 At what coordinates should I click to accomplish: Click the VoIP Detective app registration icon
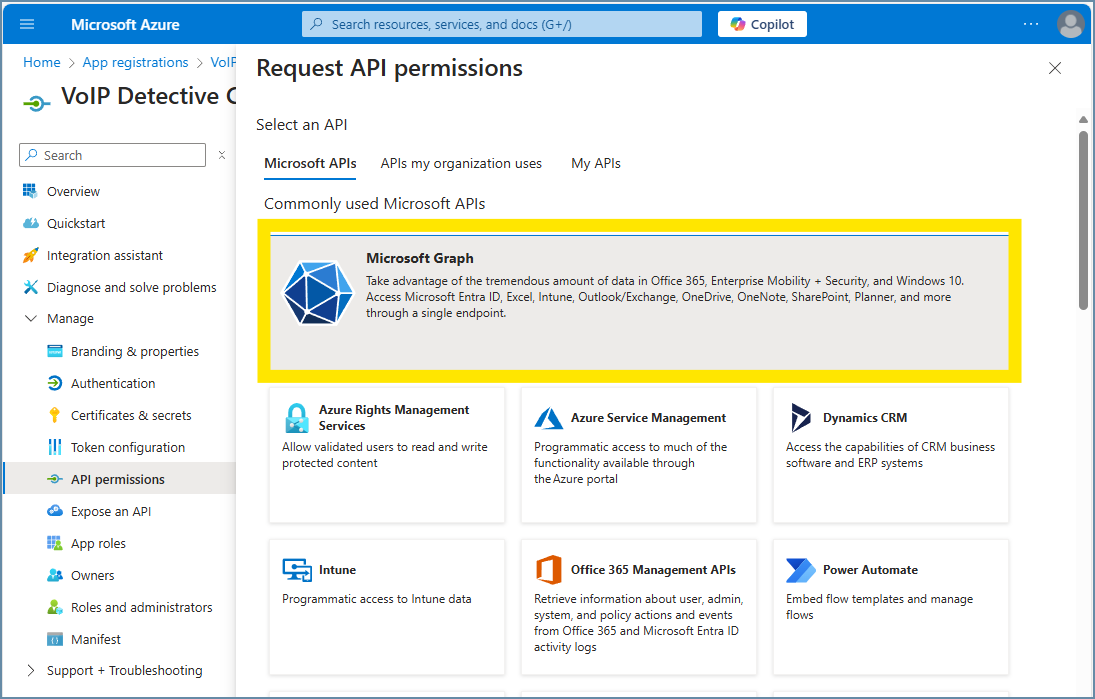point(36,104)
